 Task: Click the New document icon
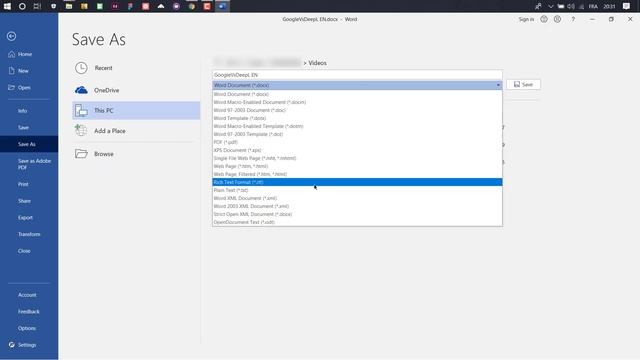click(x=11, y=71)
